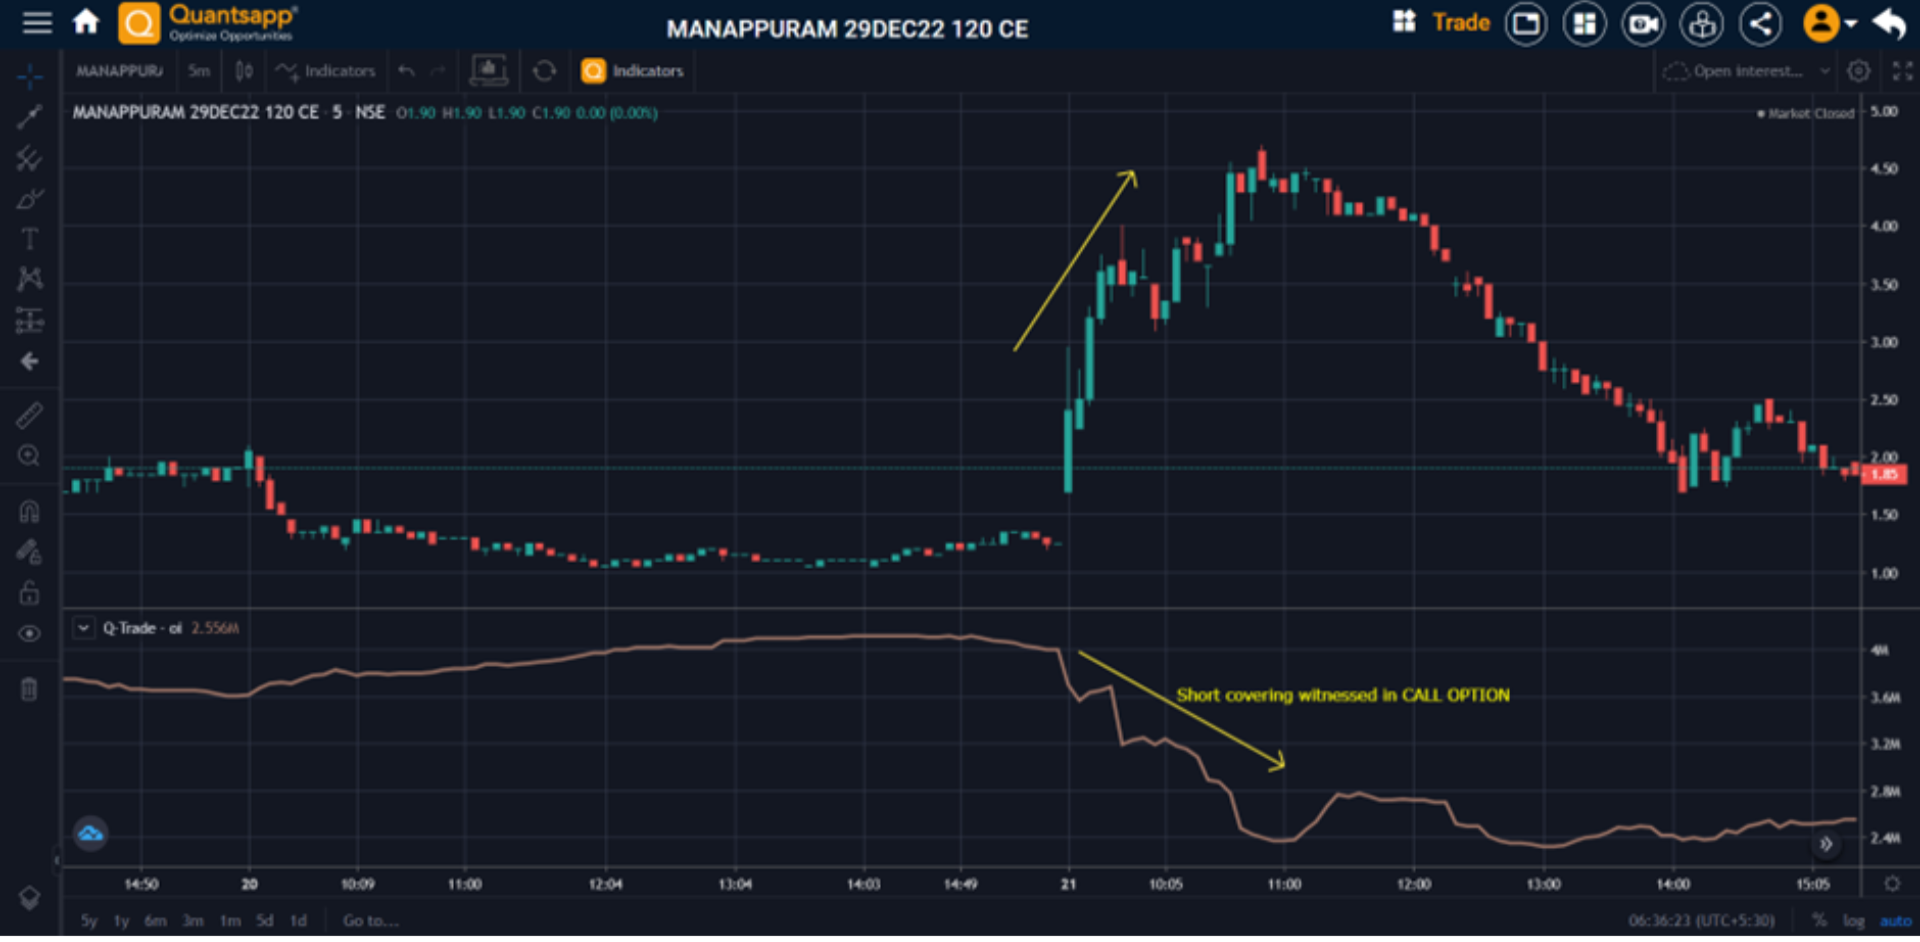Delete drawings with the trash icon
1920x942 pixels.
(29, 689)
